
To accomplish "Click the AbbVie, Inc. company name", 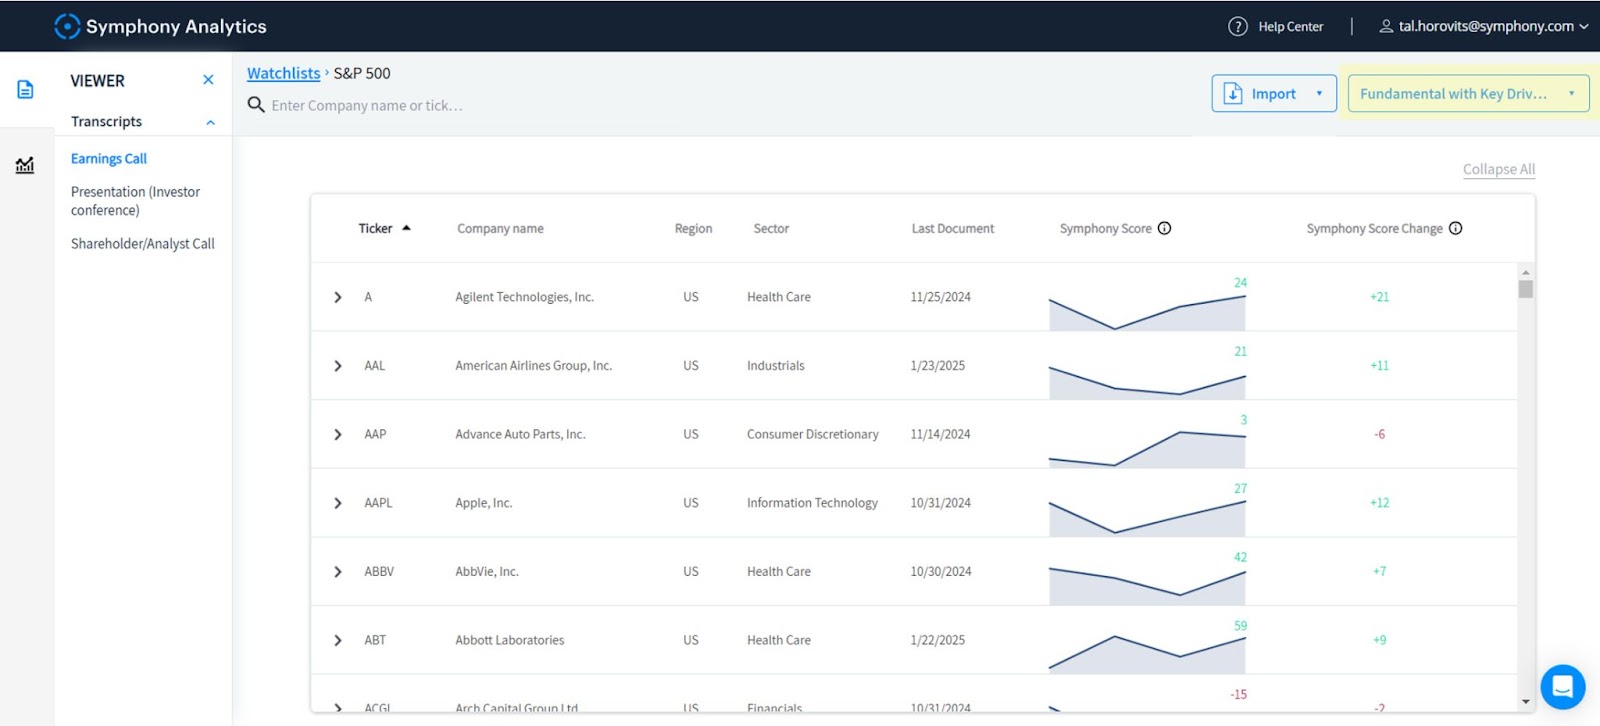I will tap(487, 573).
